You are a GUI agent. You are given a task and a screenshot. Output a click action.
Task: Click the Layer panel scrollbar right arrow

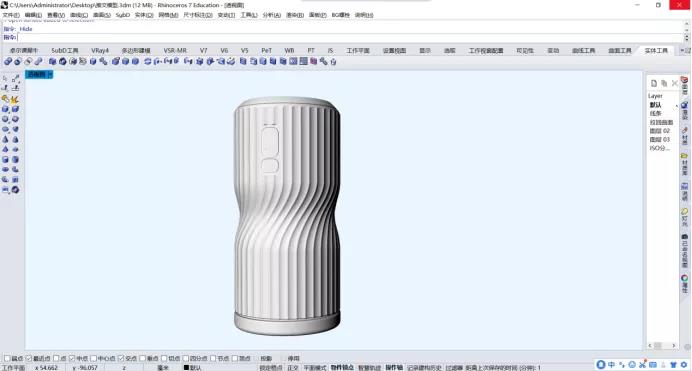[x=674, y=345]
